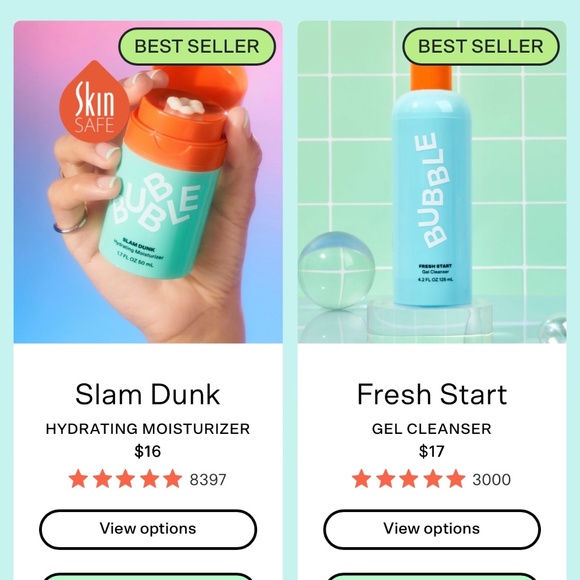Click the Skin Safe droplet badge
The height and width of the screenshot is (580, 580).
tap(94, 102)
